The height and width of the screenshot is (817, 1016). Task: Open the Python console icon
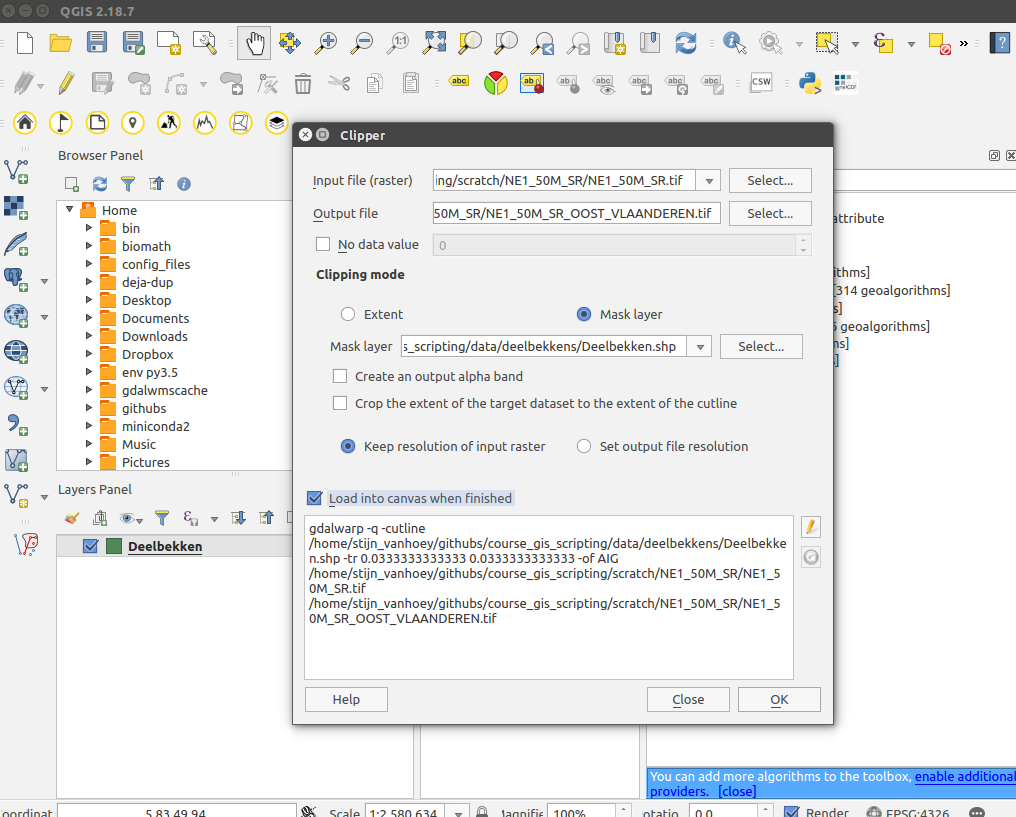click(810, 84)
